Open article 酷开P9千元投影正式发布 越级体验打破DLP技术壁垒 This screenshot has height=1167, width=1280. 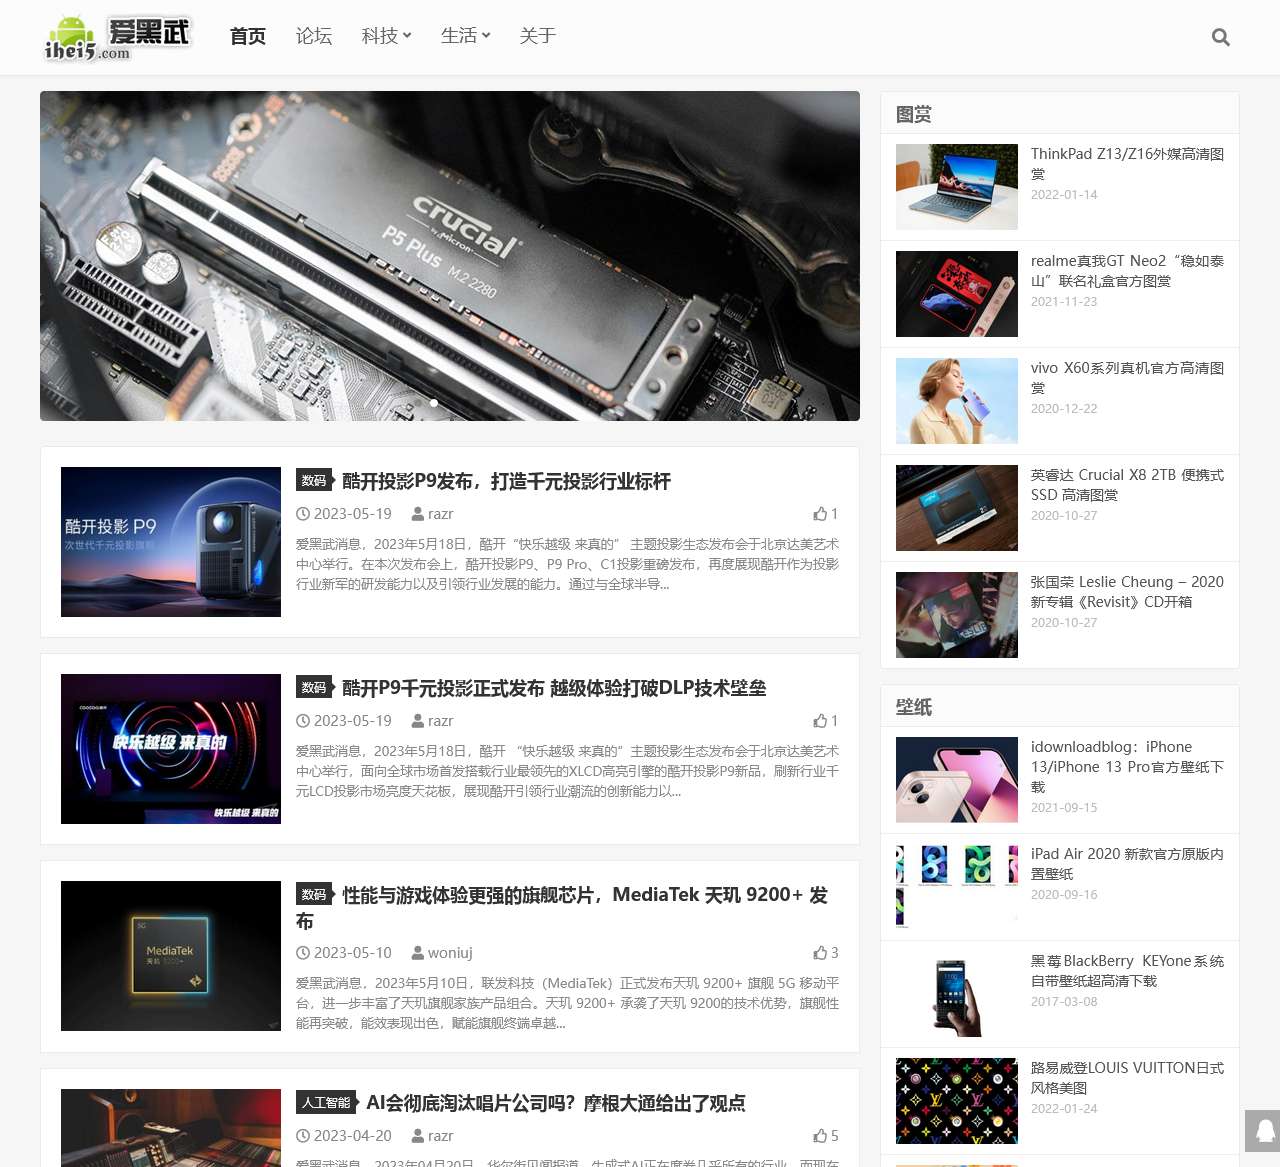point(554,688)
